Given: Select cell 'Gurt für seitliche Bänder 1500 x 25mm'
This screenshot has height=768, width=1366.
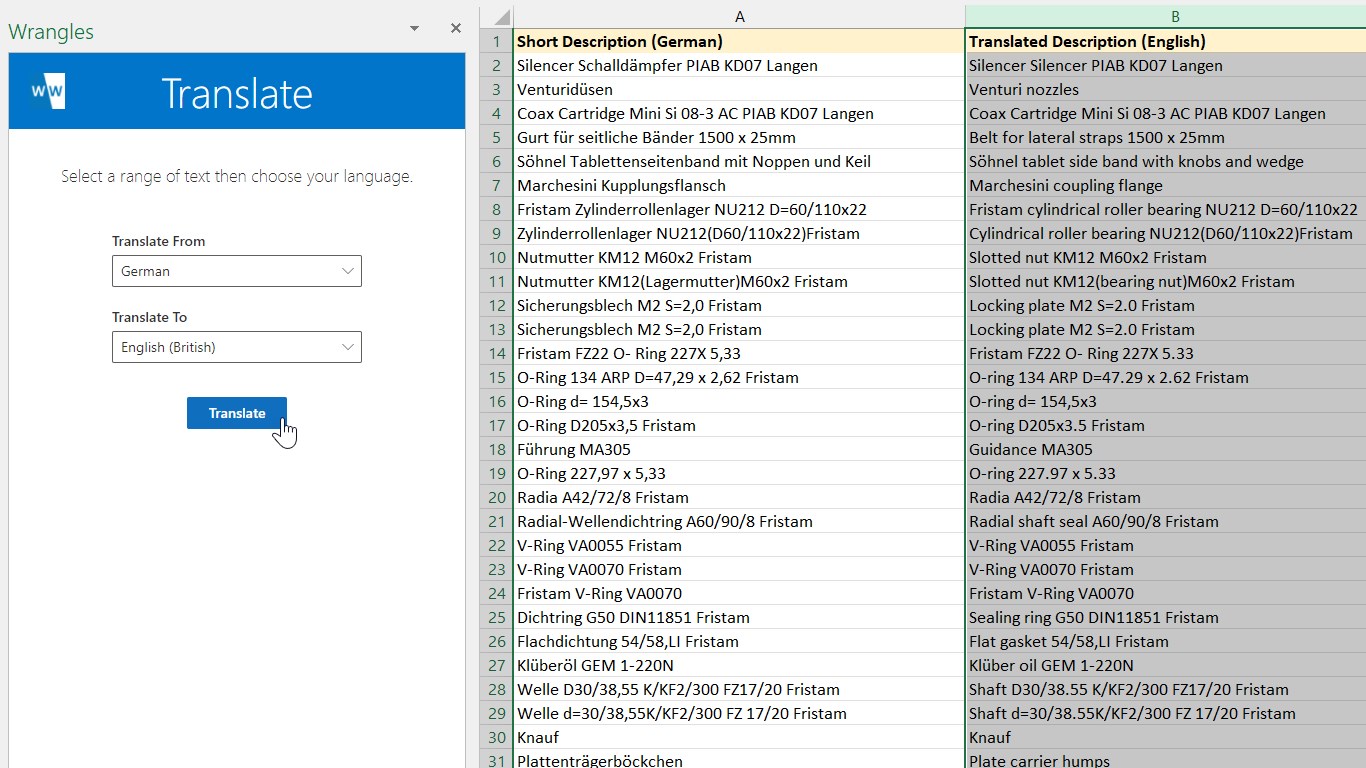Looking at the screenshot, I should tap(740, 138).
